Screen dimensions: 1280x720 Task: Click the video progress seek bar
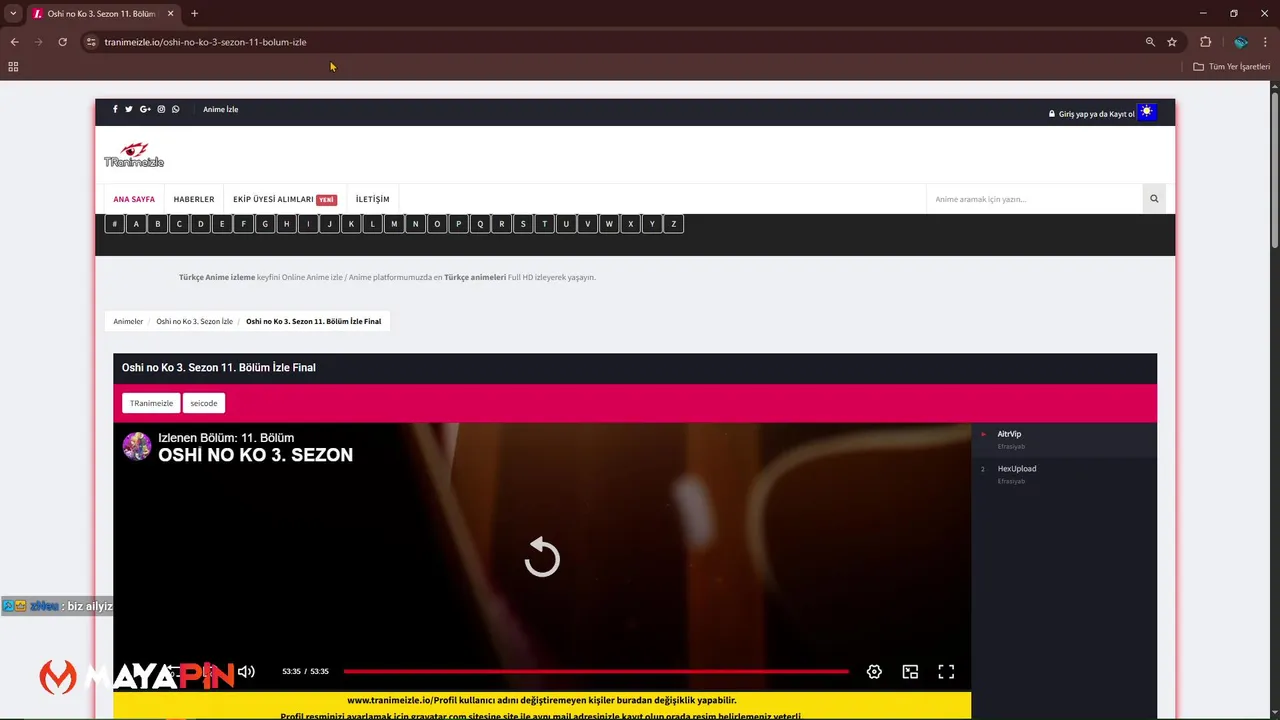(596, 672)
